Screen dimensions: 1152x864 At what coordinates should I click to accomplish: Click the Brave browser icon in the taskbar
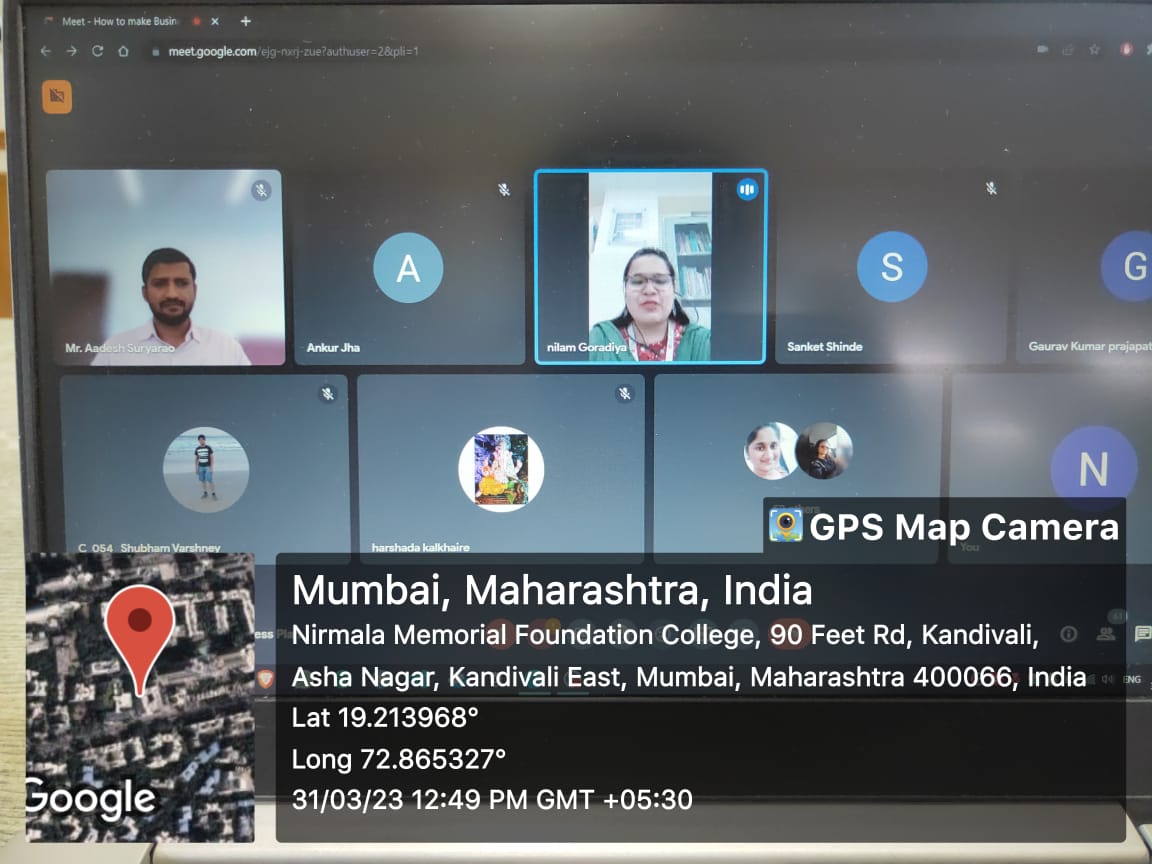coord(265,678)
